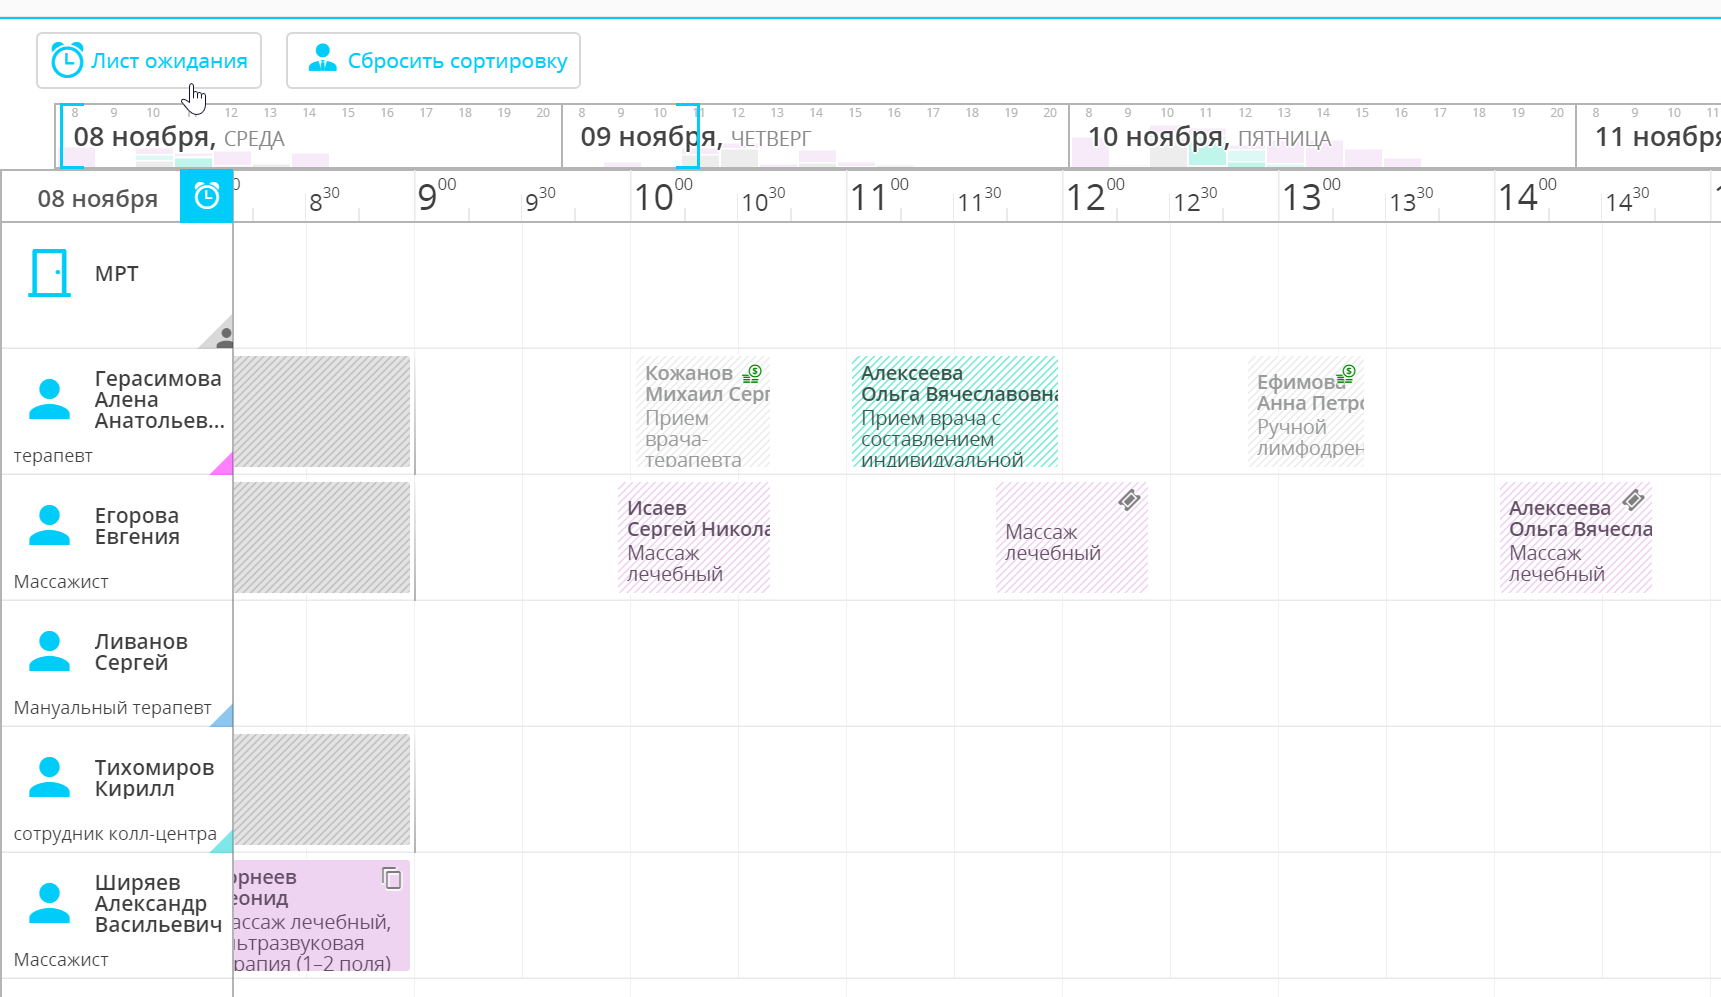1721x997 pixels.
Task: Click the 11:00 time marker
Action: 879,196
